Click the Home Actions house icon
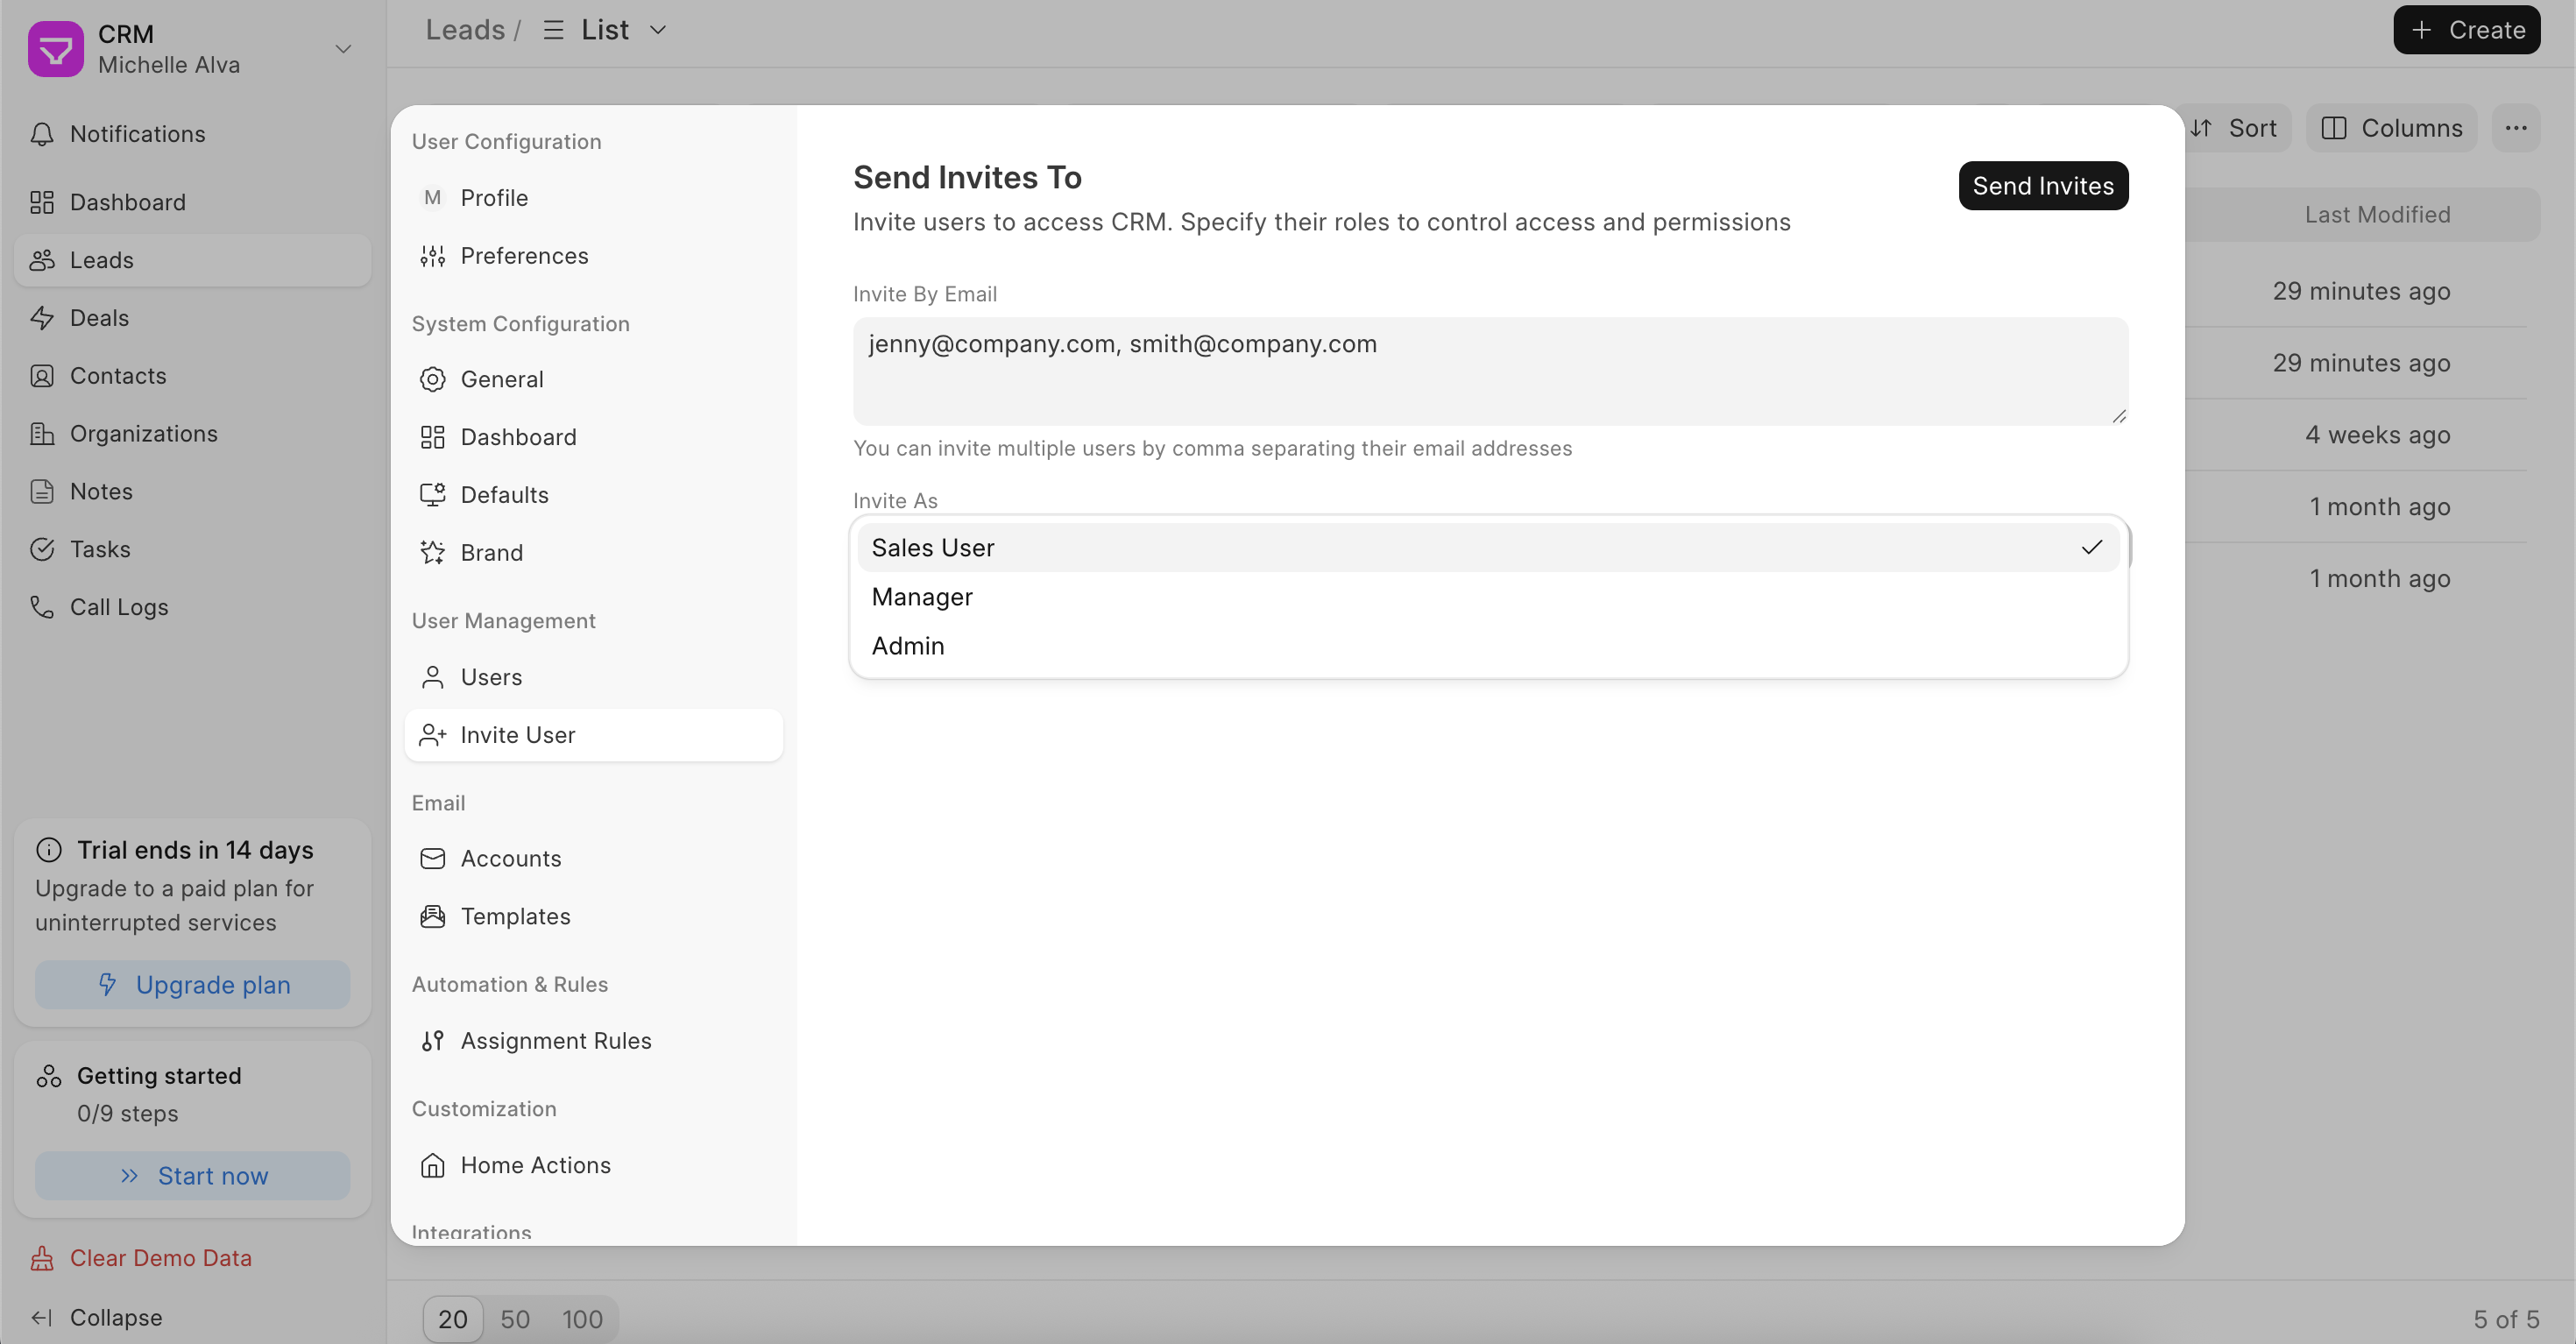Image resolution: width=2576 pixels, height=1344 pixels. pyautogui.click(x=432, y=1165)
